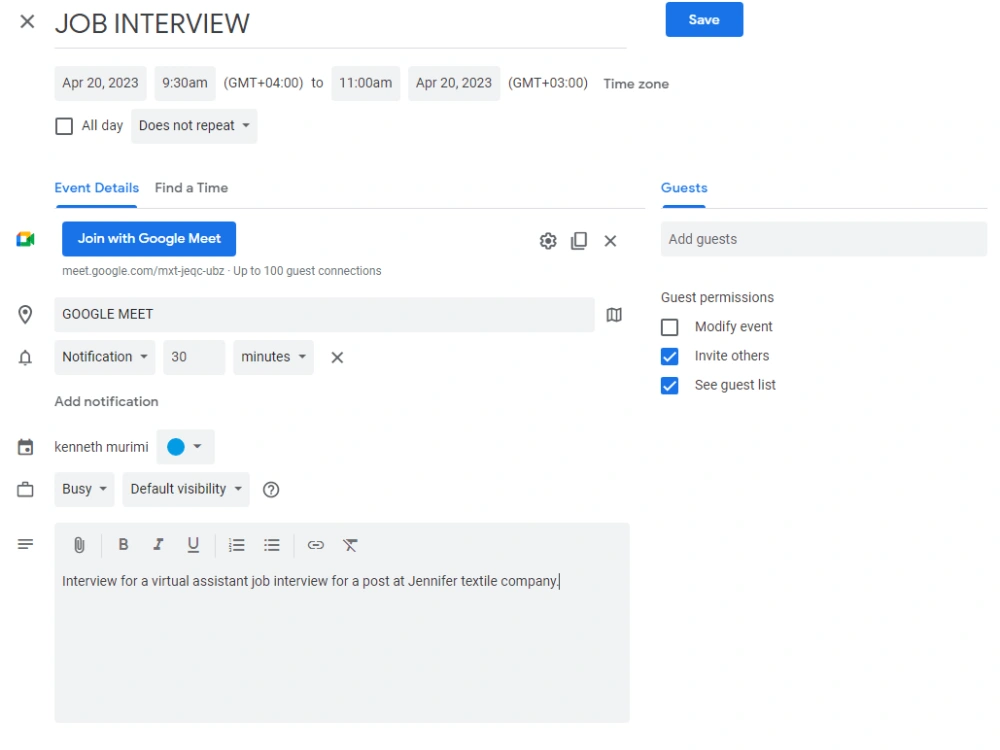Click the (GMT+04:00) start timezone label
The height and width of the screenshot is (750, 1000).
263,84
